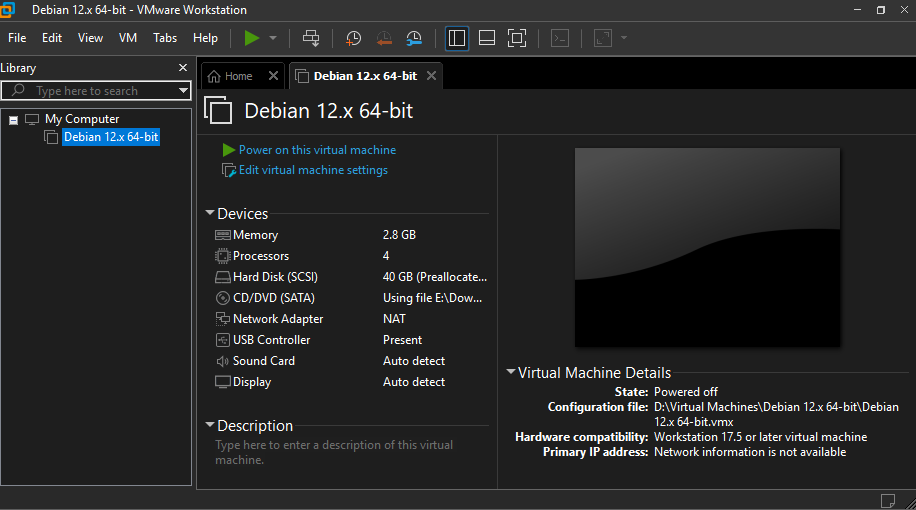Collapse the My Computer tree node

[13, 120]
